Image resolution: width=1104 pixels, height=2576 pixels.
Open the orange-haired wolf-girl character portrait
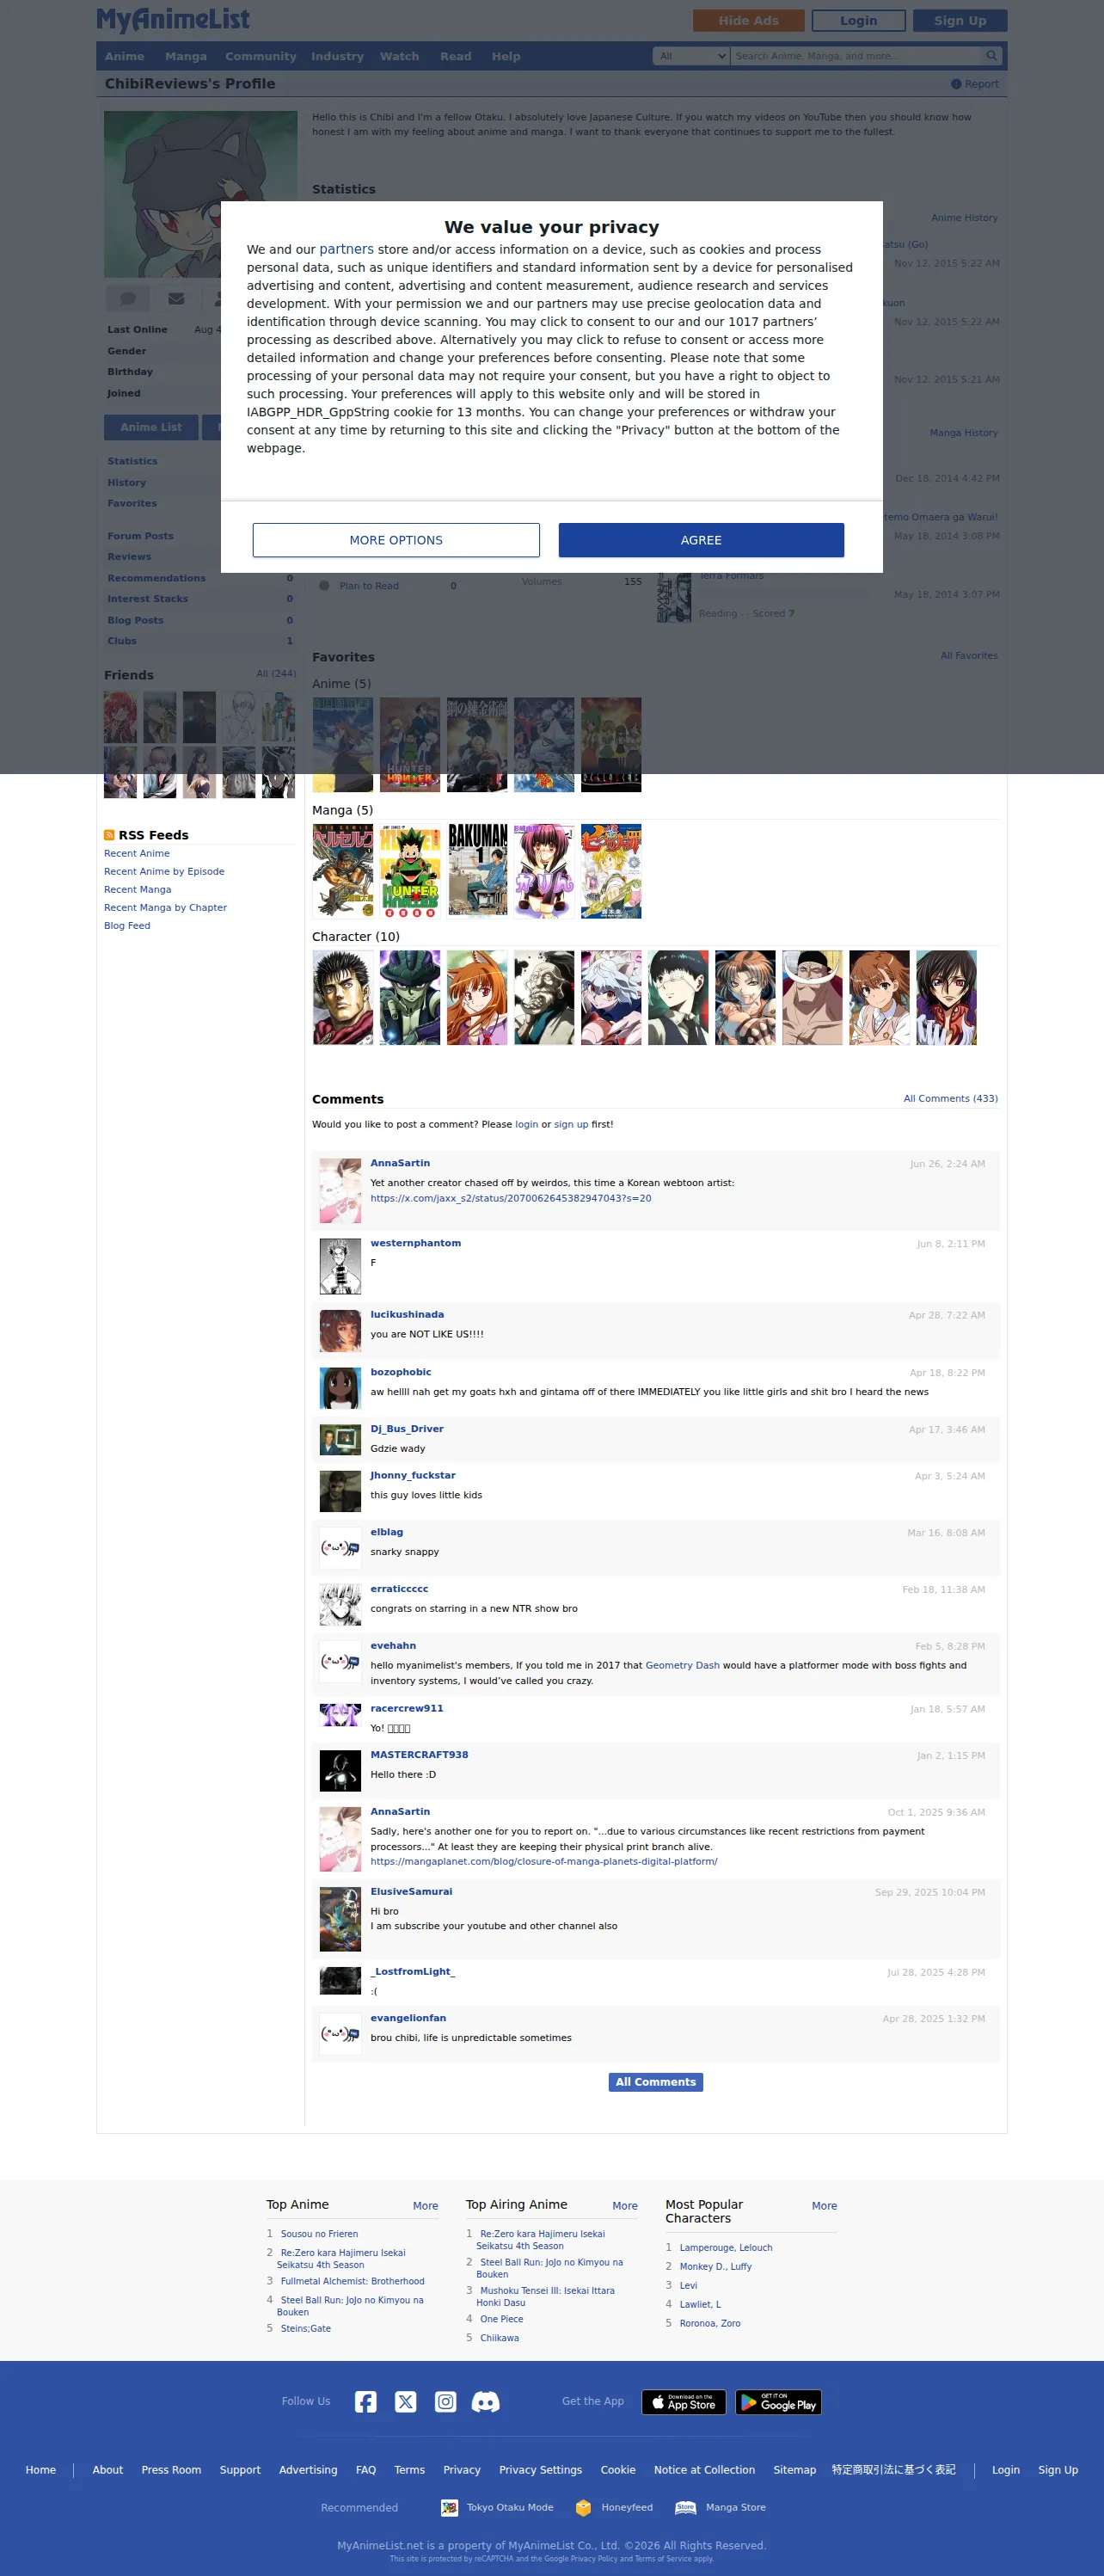[x=477, y=997]
